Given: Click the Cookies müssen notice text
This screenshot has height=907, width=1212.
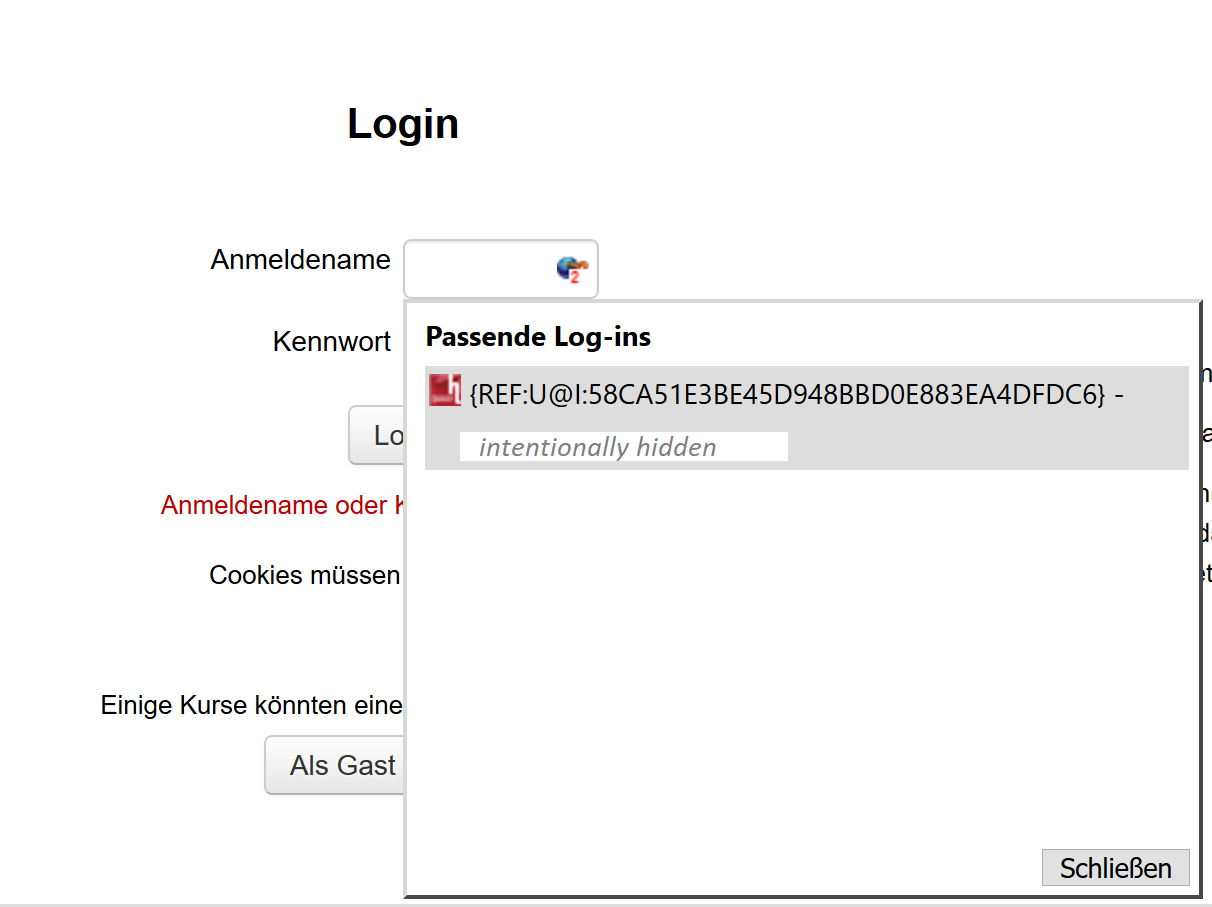Looking at the screenshot, I should pyautogui.click(x=304, y=574).
